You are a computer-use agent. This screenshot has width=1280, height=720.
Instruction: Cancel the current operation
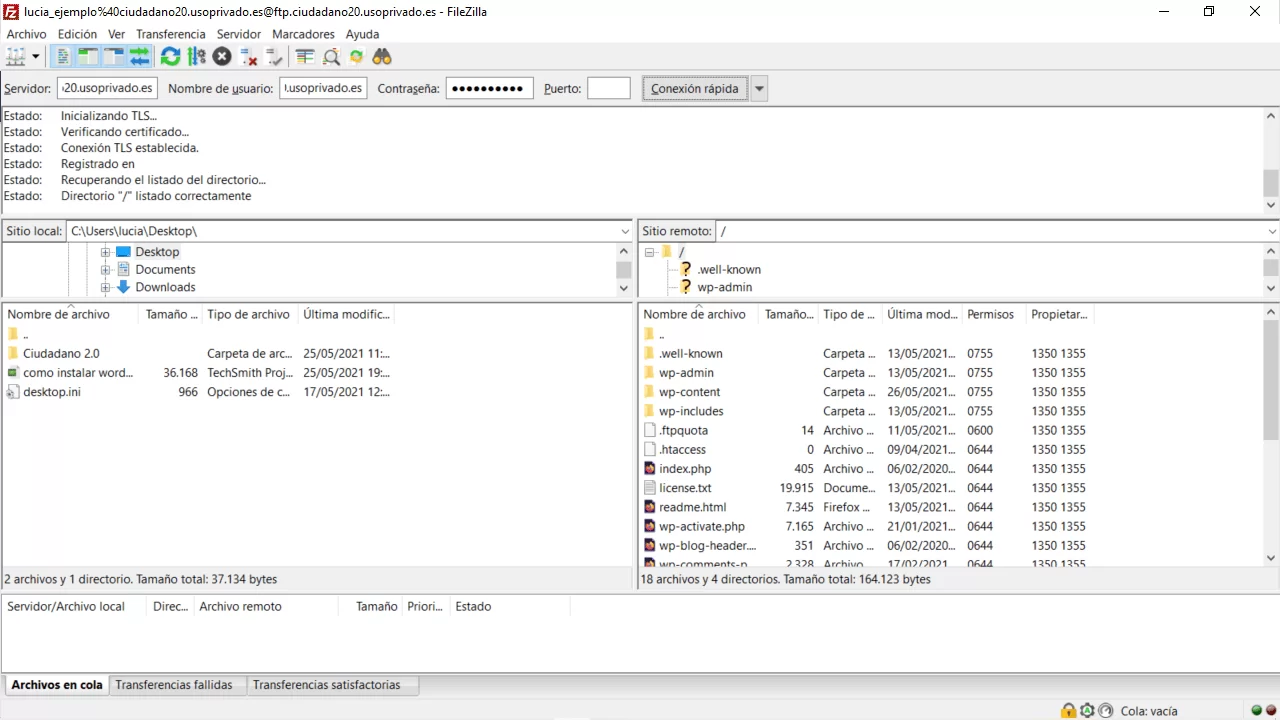click(222, 57)
